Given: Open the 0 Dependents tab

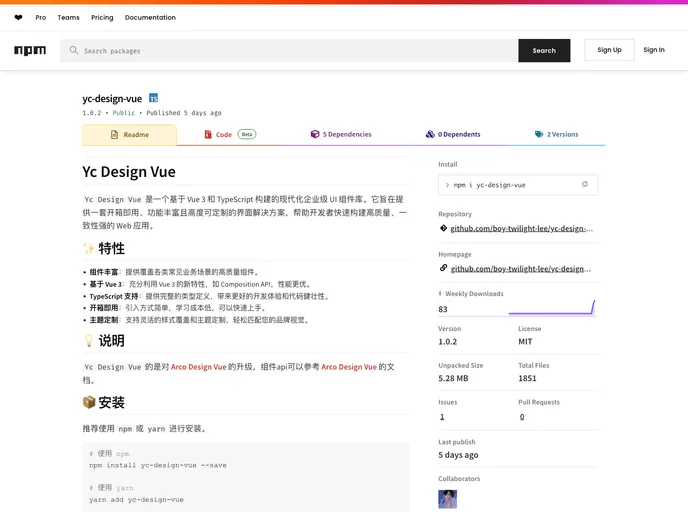Looking at the screenshot, I should point(453,134).
